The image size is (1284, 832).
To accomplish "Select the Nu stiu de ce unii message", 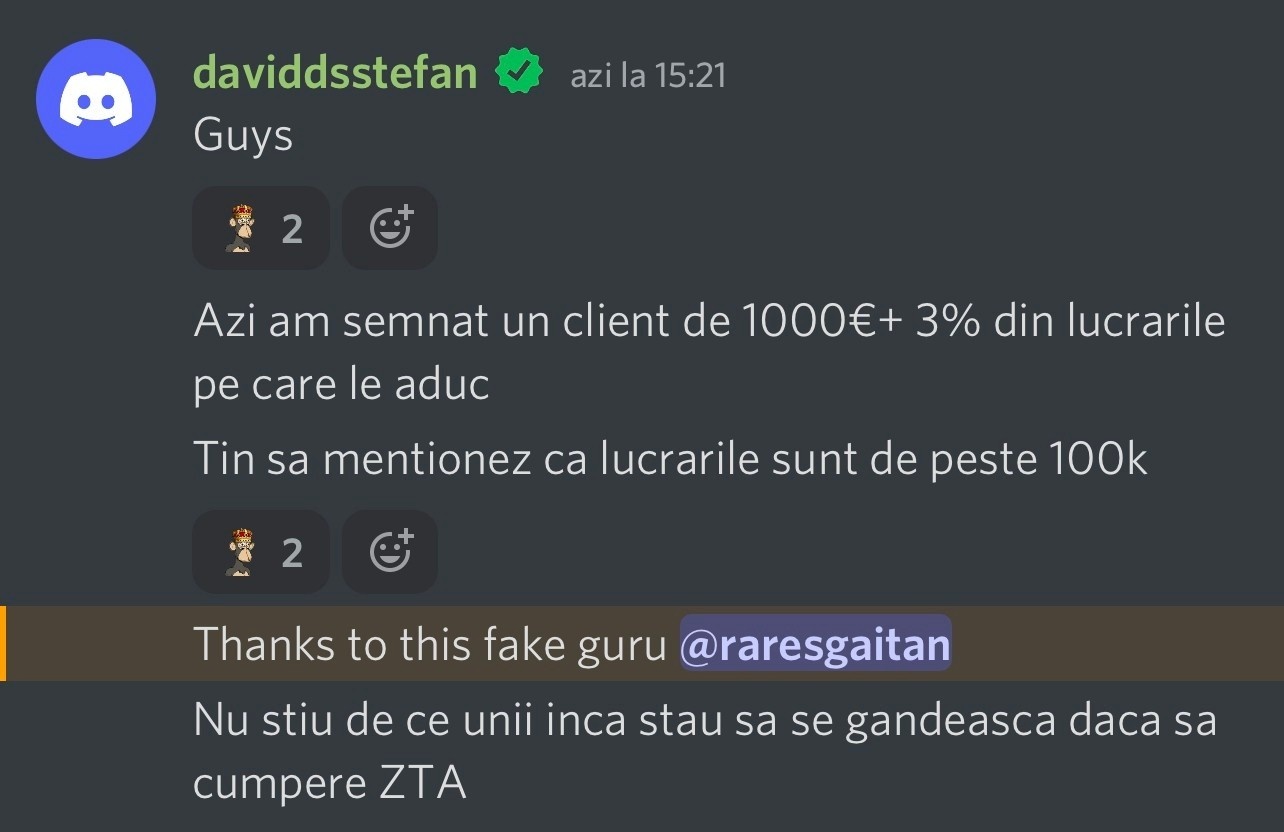I will click(704, 751).
